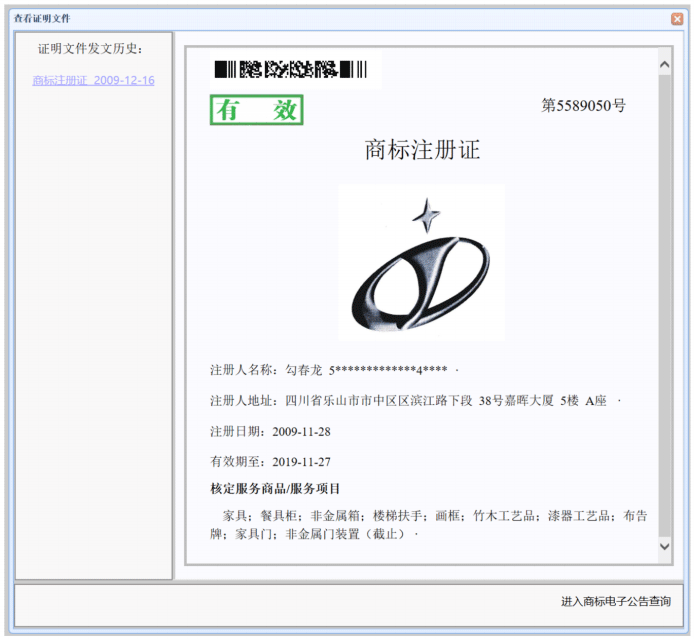
Task: Click the scrollbar up arrow
Action: pos(665,65)
